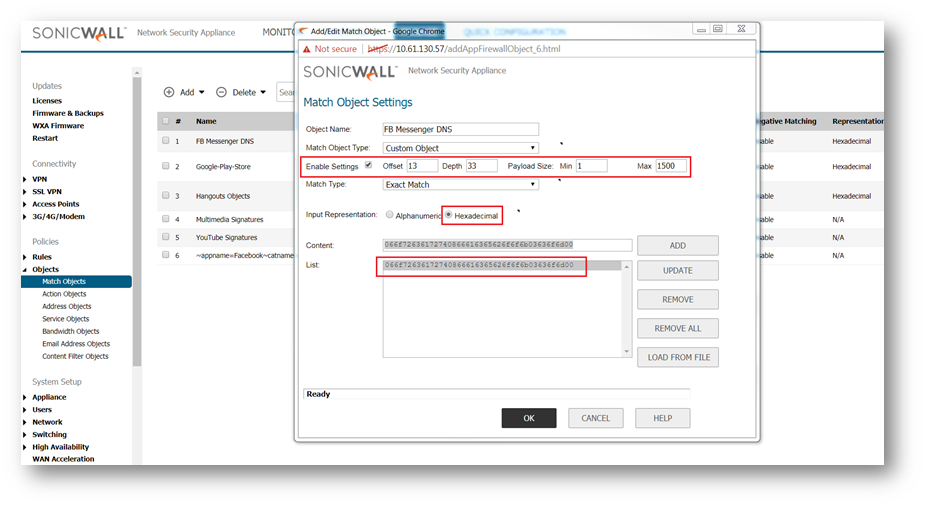Click the sidebar vertical scrollbar
This screenshot has height=507, width=926.
tap(137, 221)
